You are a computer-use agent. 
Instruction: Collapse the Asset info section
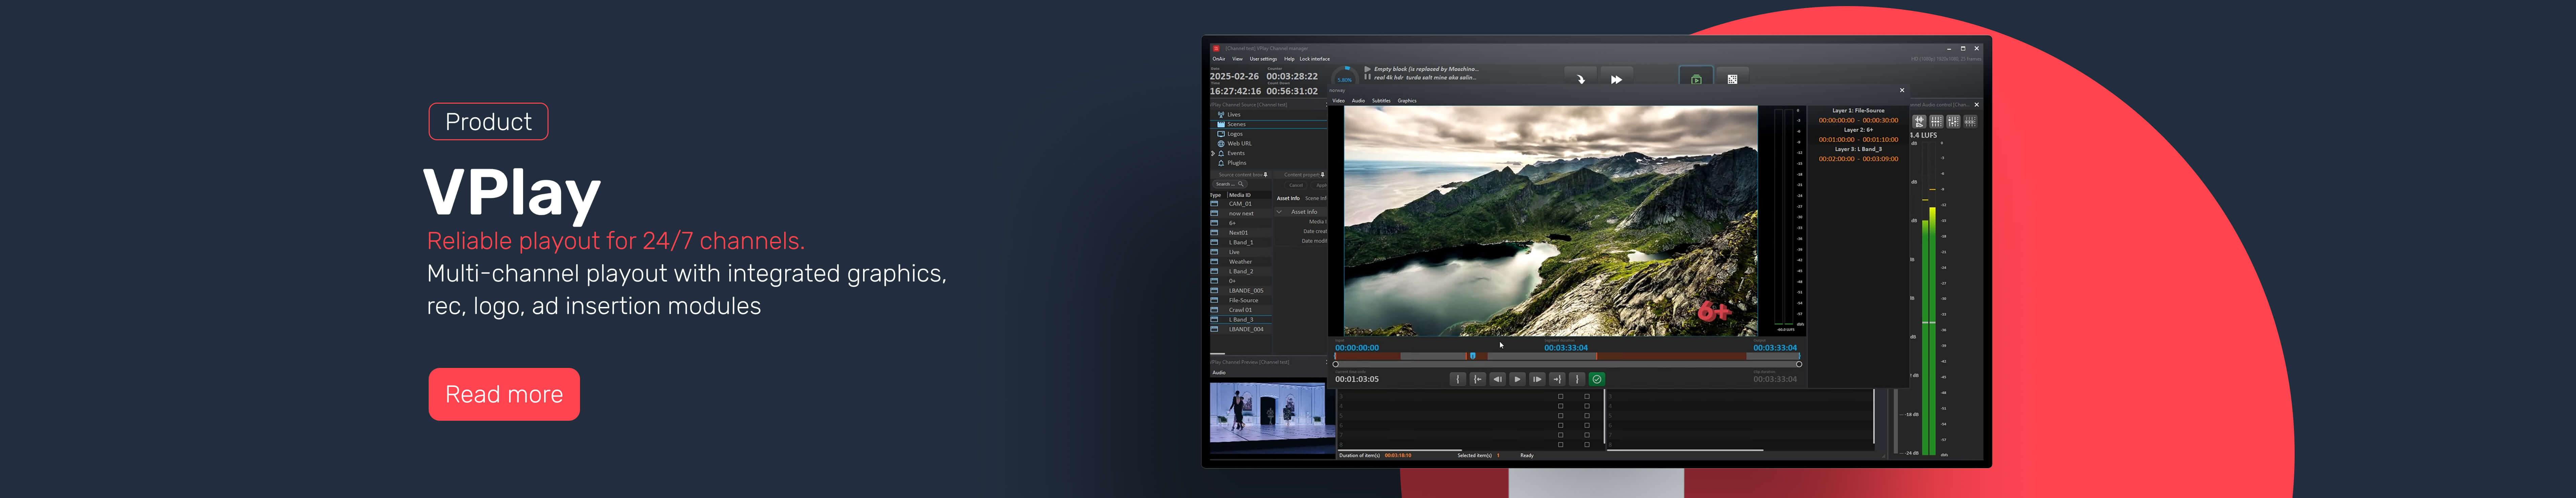tap(1279, 212)
